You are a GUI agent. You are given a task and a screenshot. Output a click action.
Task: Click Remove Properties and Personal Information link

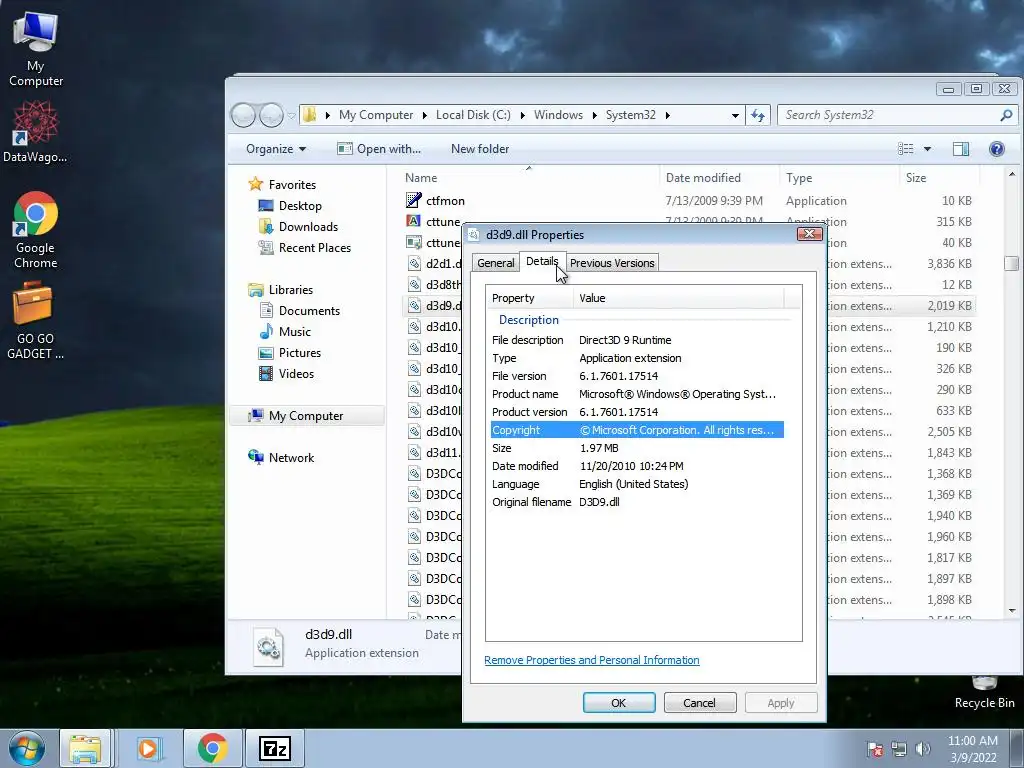tap(592, 660)
